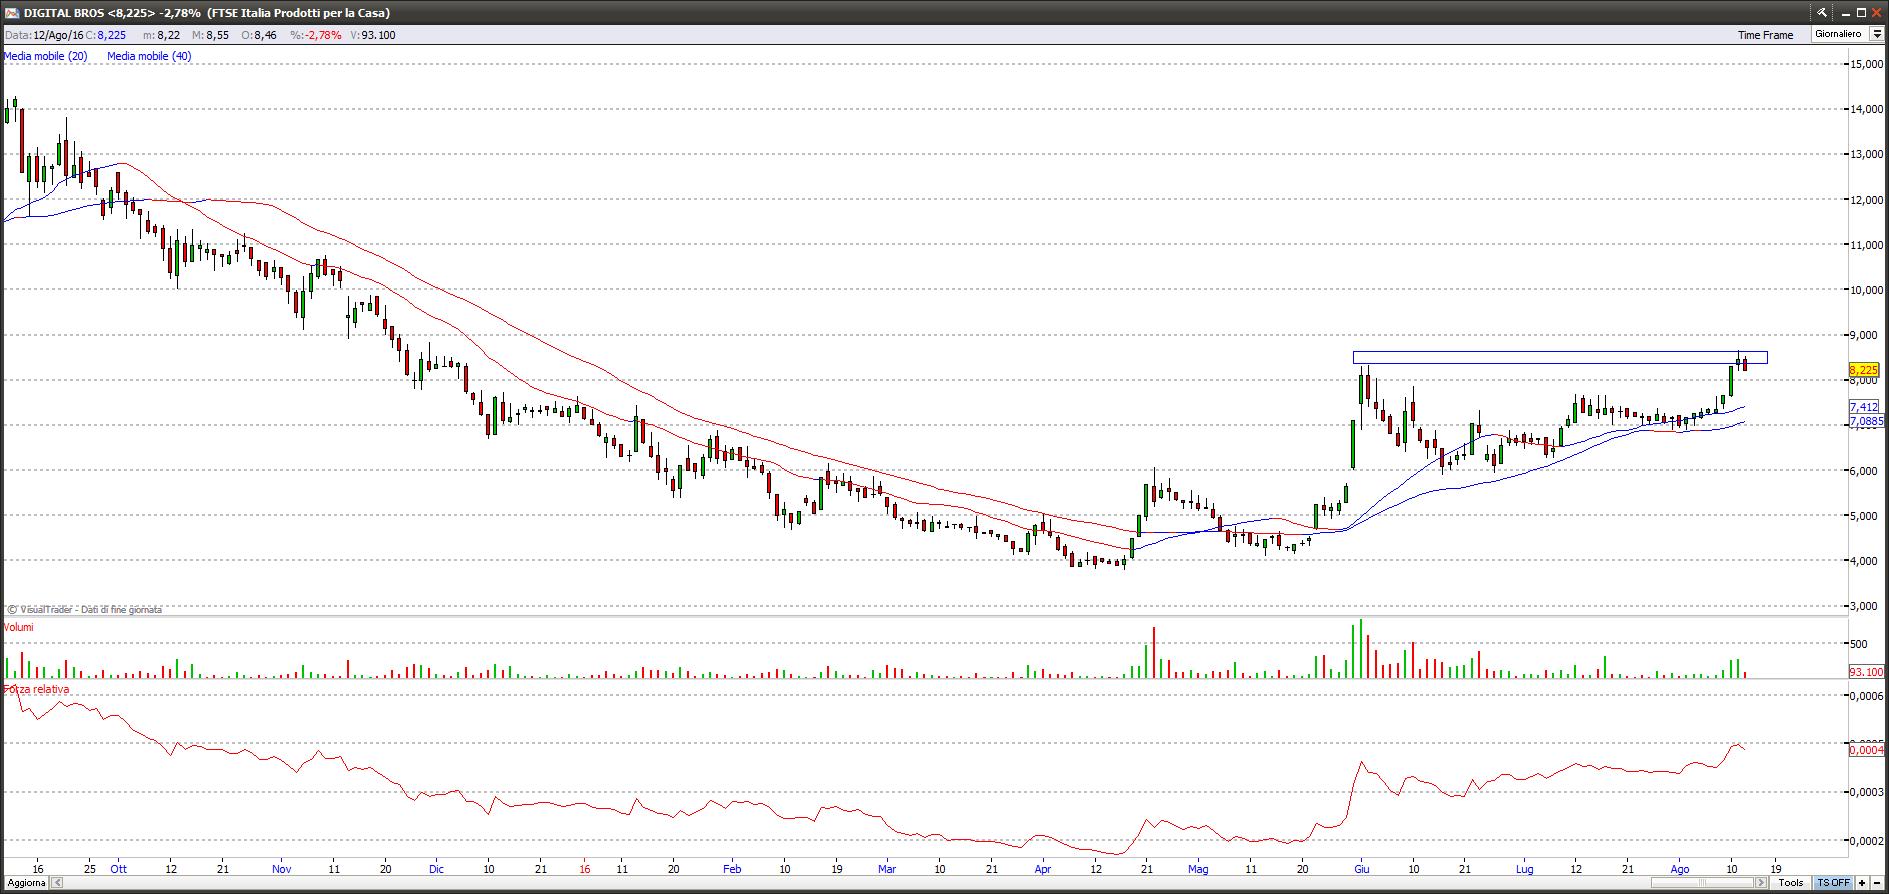Screen dimensions: 1889x894
Task: Zoom out with the minus button
Action: click(x=1878, y=883)
